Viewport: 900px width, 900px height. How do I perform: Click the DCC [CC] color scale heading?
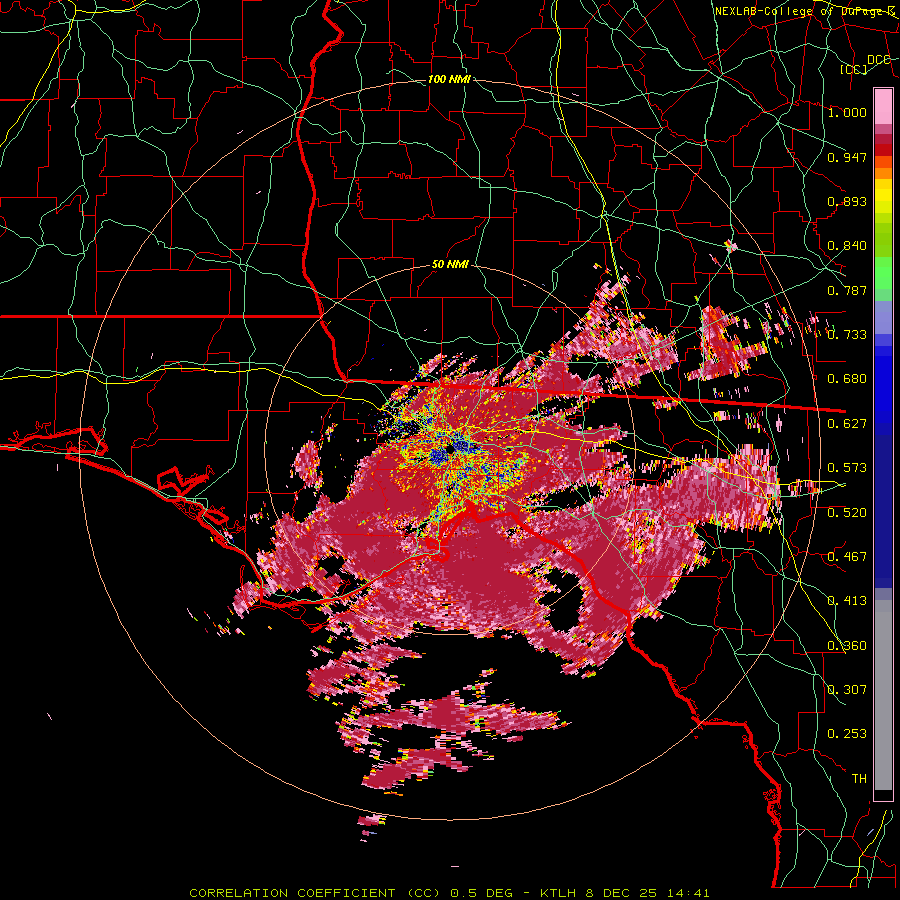pyautogui.click(x=866, y=64)
